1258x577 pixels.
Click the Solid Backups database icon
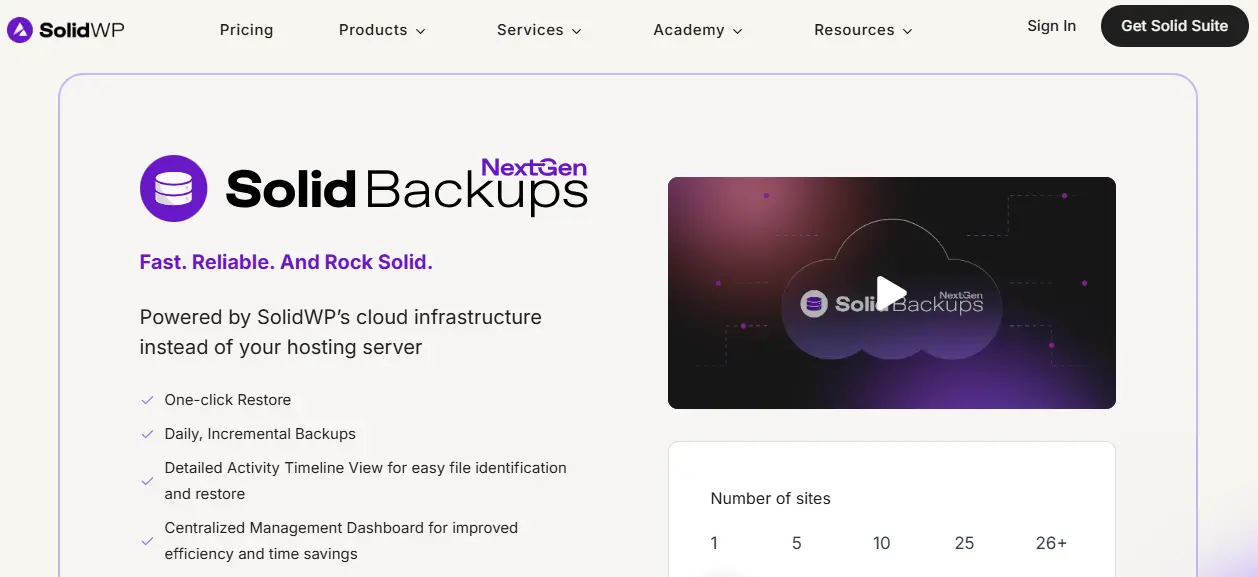173,188
